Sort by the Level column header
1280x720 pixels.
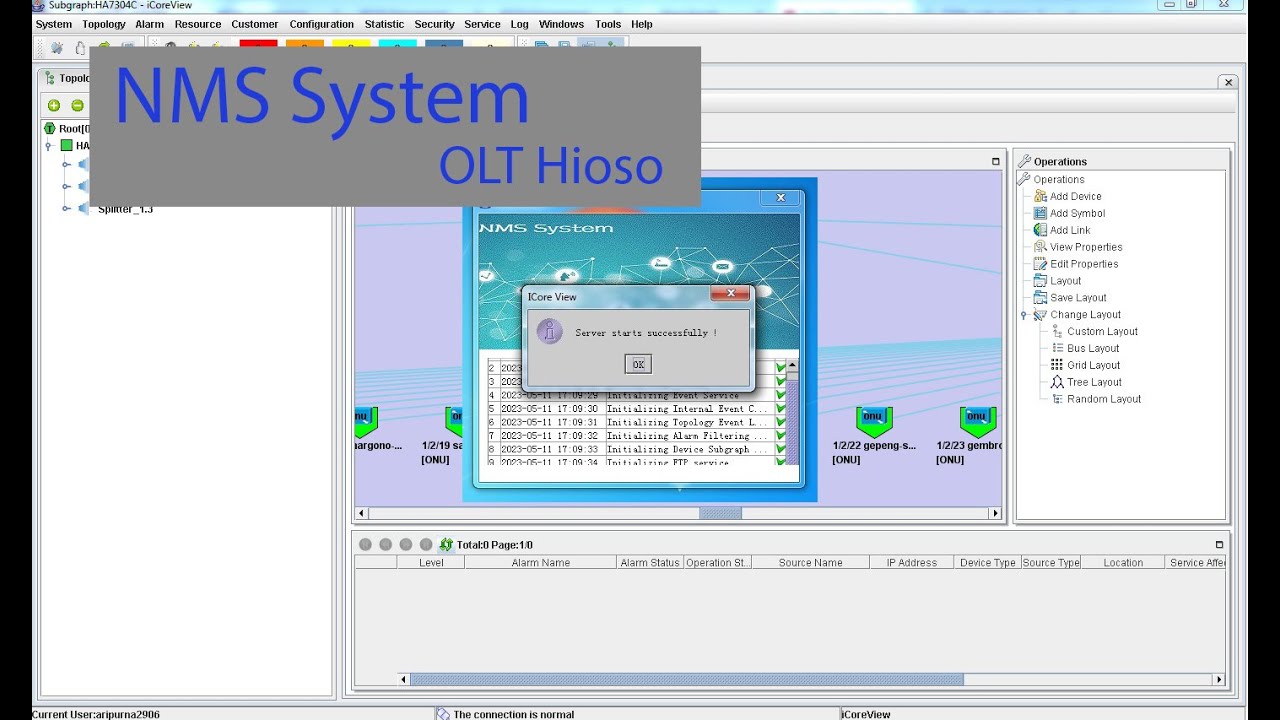(431, 563)
